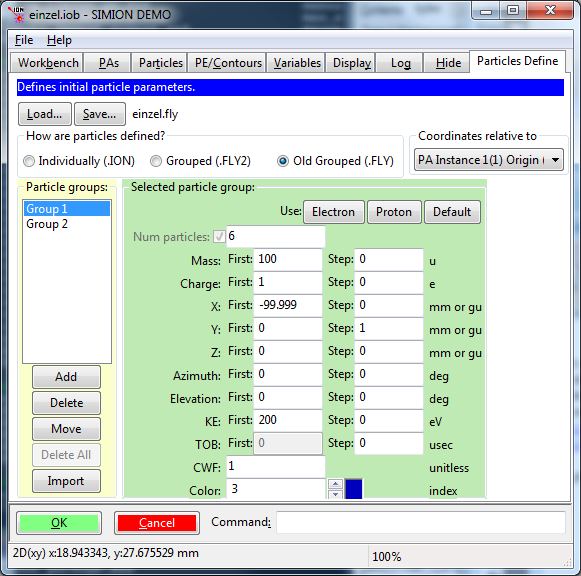This screenshot has width=581, height=576.
Task: Click the einzel.fly filename label
Action: [x=155, y=114]
